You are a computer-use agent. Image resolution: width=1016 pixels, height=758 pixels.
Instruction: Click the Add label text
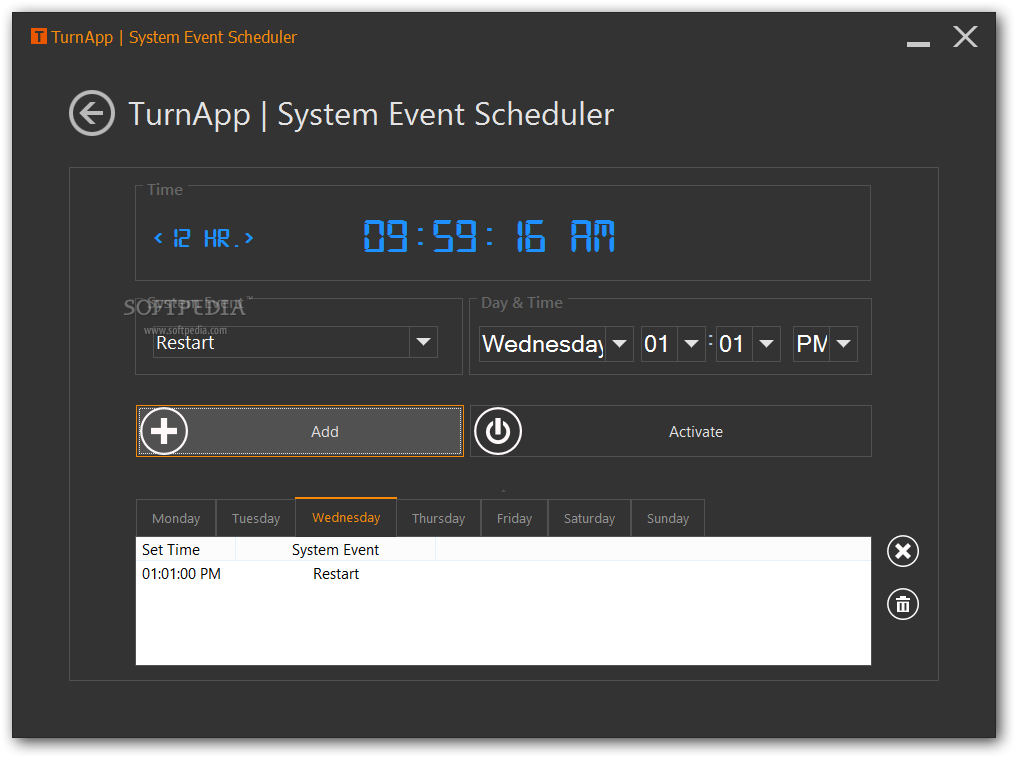pos(325,431)
